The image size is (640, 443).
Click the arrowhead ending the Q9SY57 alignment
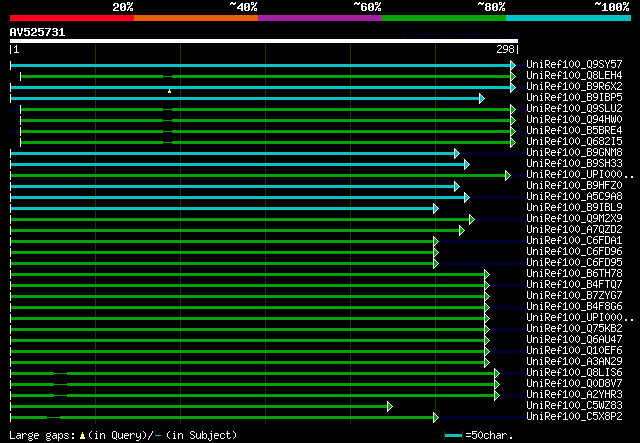pyautogui.click(x=513, y=65)
